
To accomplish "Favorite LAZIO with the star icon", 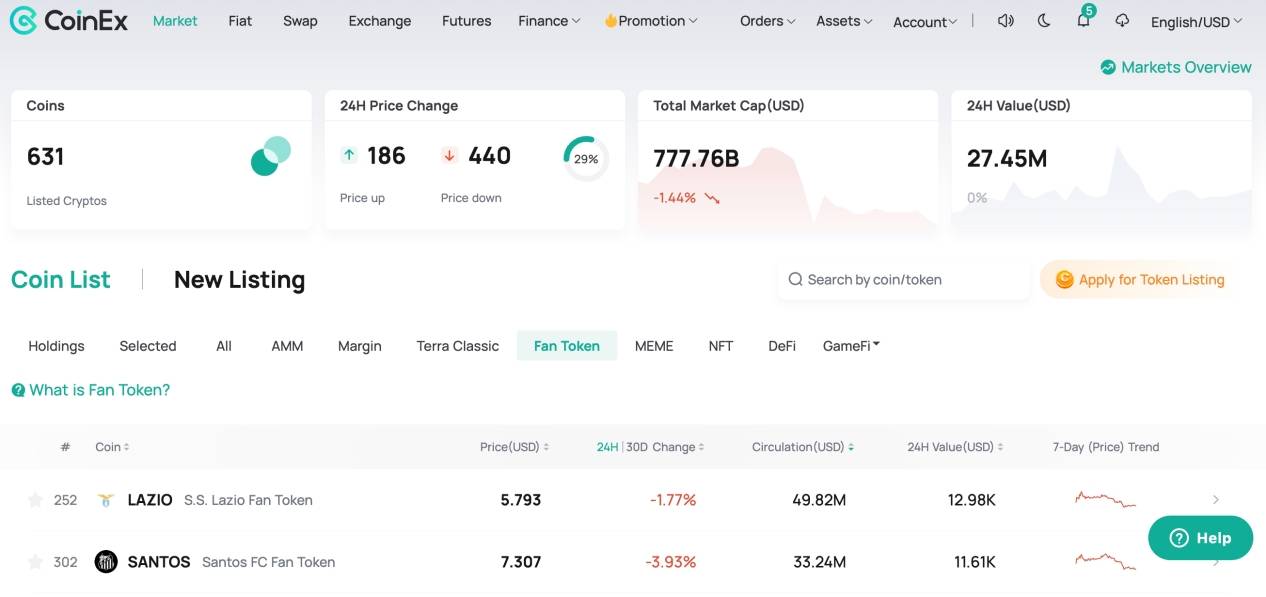I will pos(35,500).
